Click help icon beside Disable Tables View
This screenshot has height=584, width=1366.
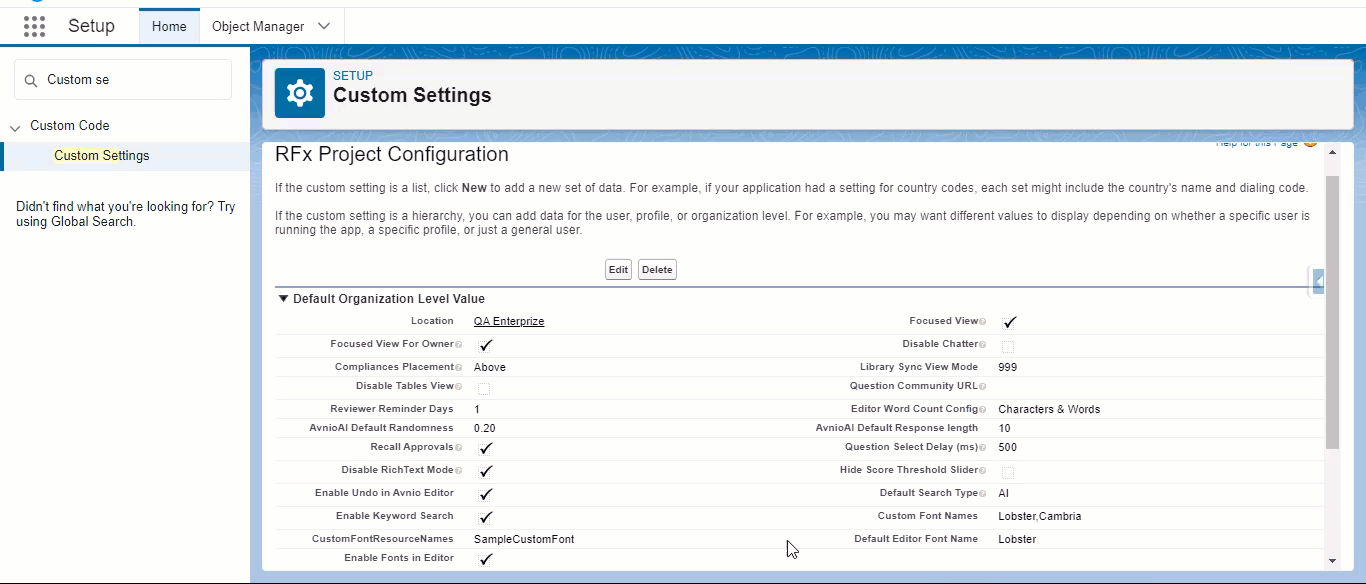(458, 387)
